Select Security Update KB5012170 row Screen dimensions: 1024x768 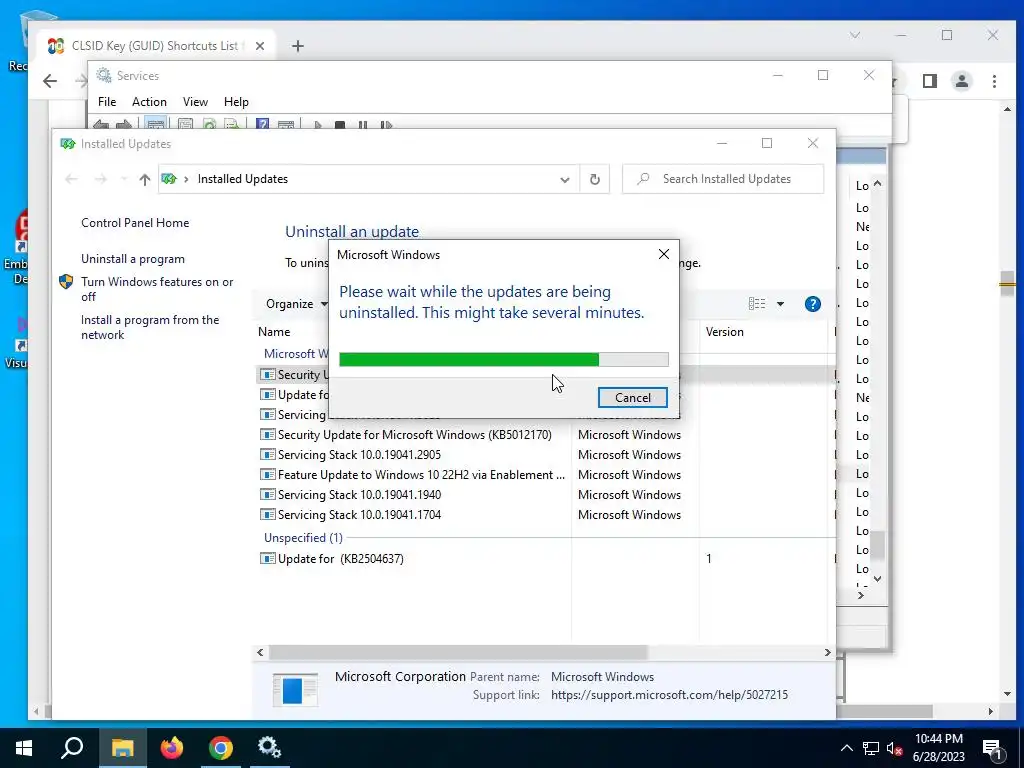(x=415, y=435)
